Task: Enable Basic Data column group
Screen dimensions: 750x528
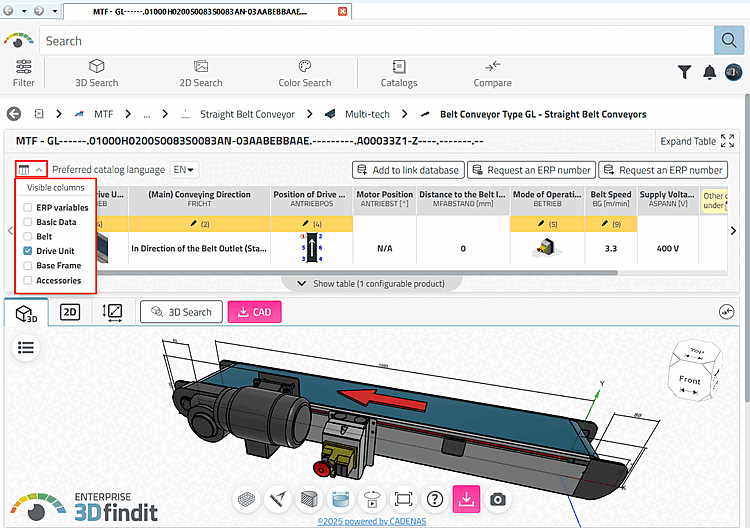Action: tap(28, 222)
